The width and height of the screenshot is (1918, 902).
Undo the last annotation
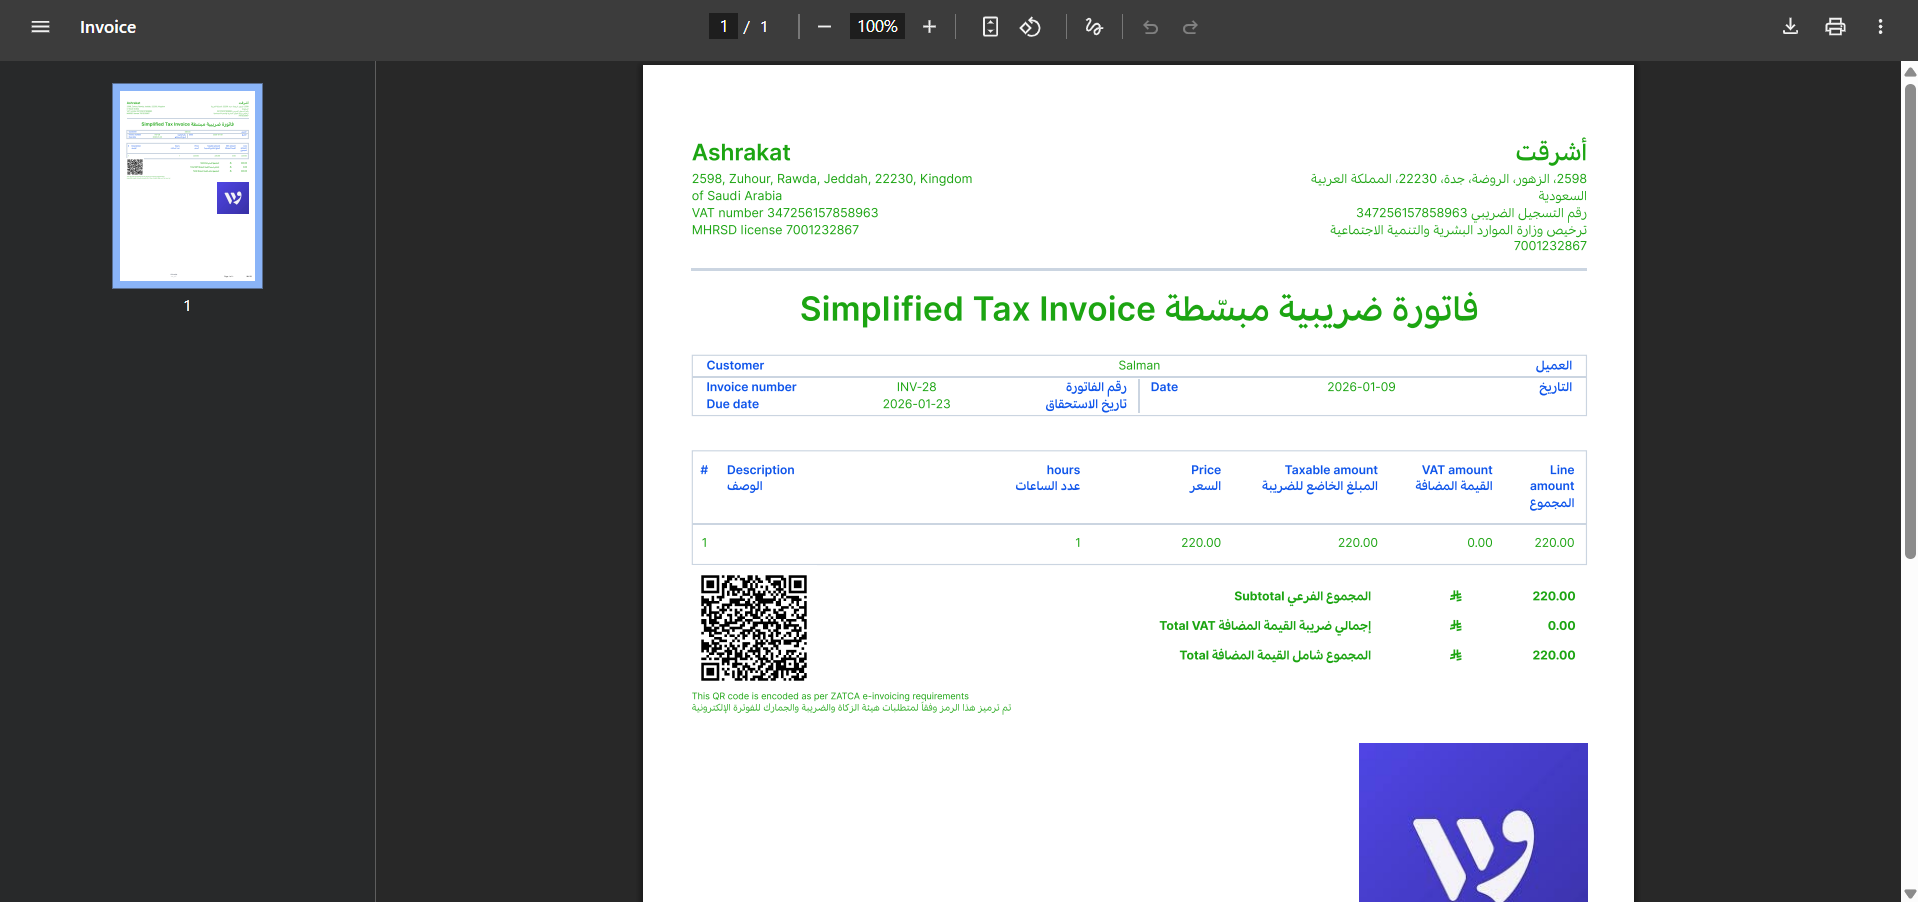[1150, 27]
